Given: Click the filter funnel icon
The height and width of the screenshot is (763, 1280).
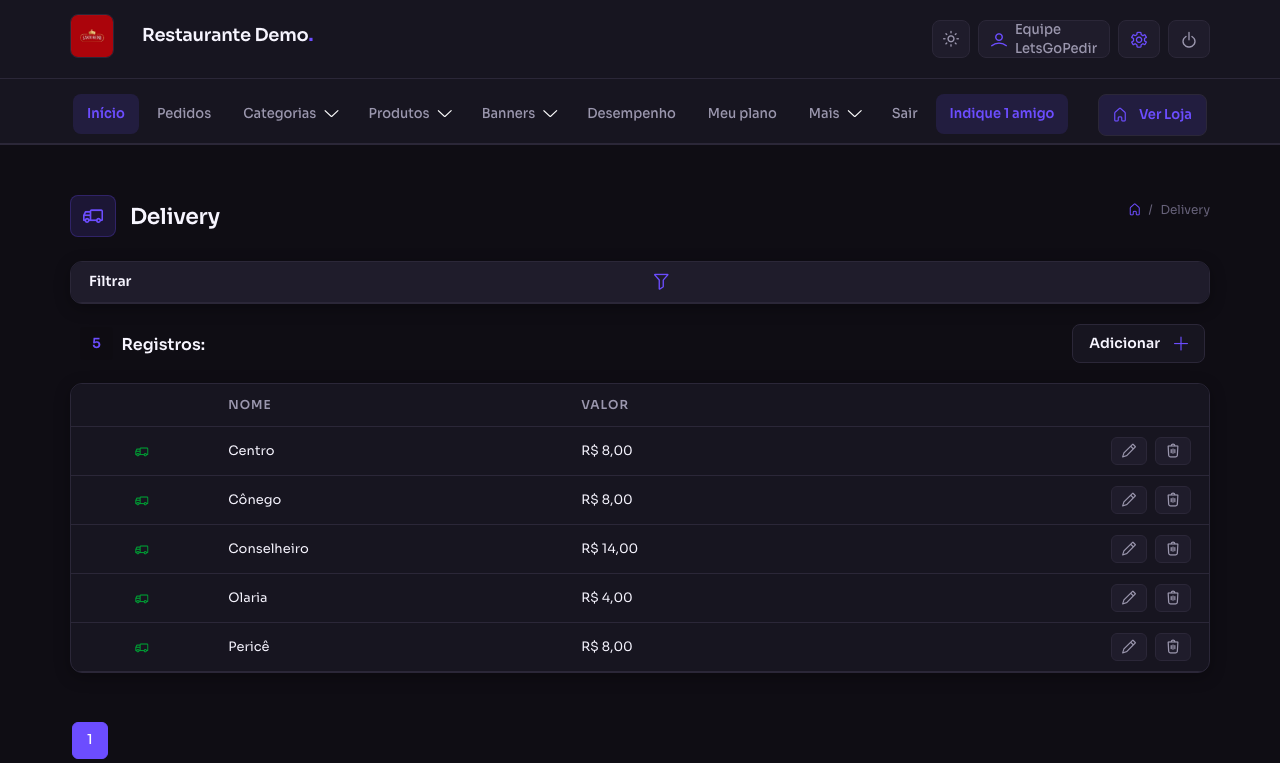Looking at the screenshot, I should 661,282.
